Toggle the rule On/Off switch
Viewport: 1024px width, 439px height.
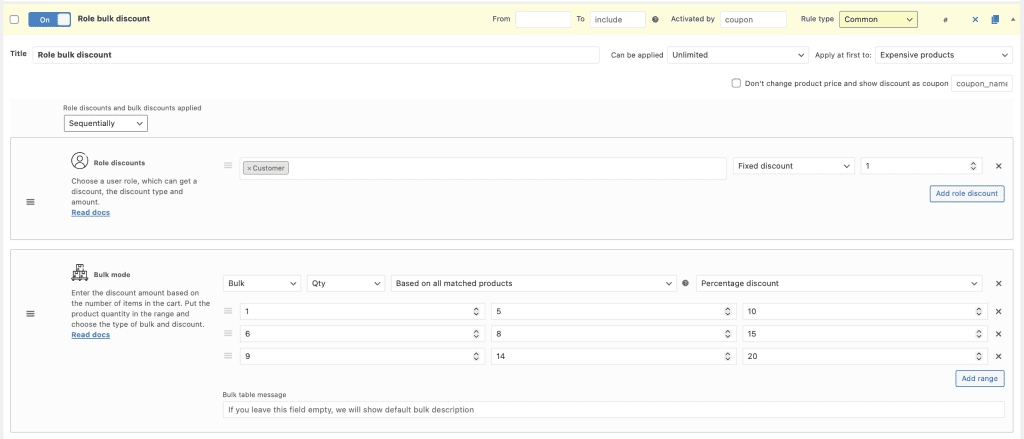pyautogui.click(x=49, y=19)
